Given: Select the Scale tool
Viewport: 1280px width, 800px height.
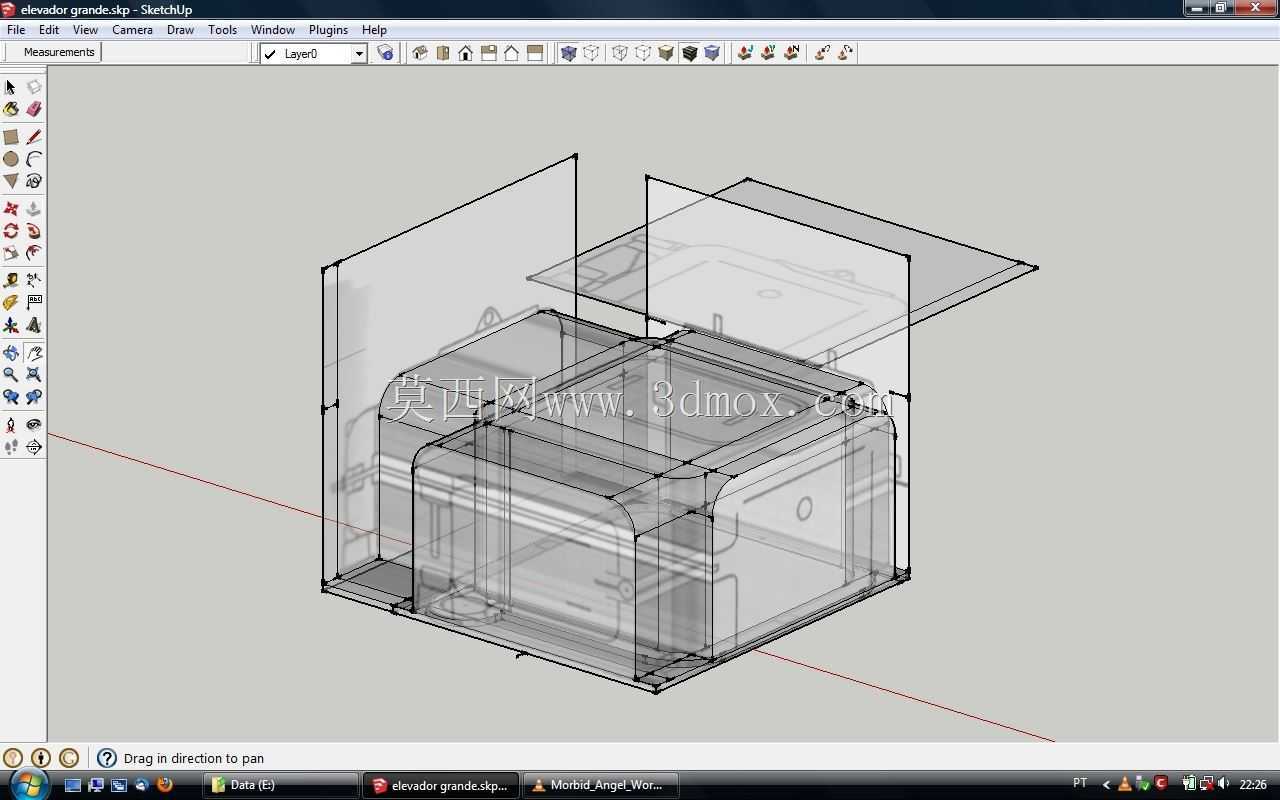Looking at the screenshot, I should pos(11,253).
